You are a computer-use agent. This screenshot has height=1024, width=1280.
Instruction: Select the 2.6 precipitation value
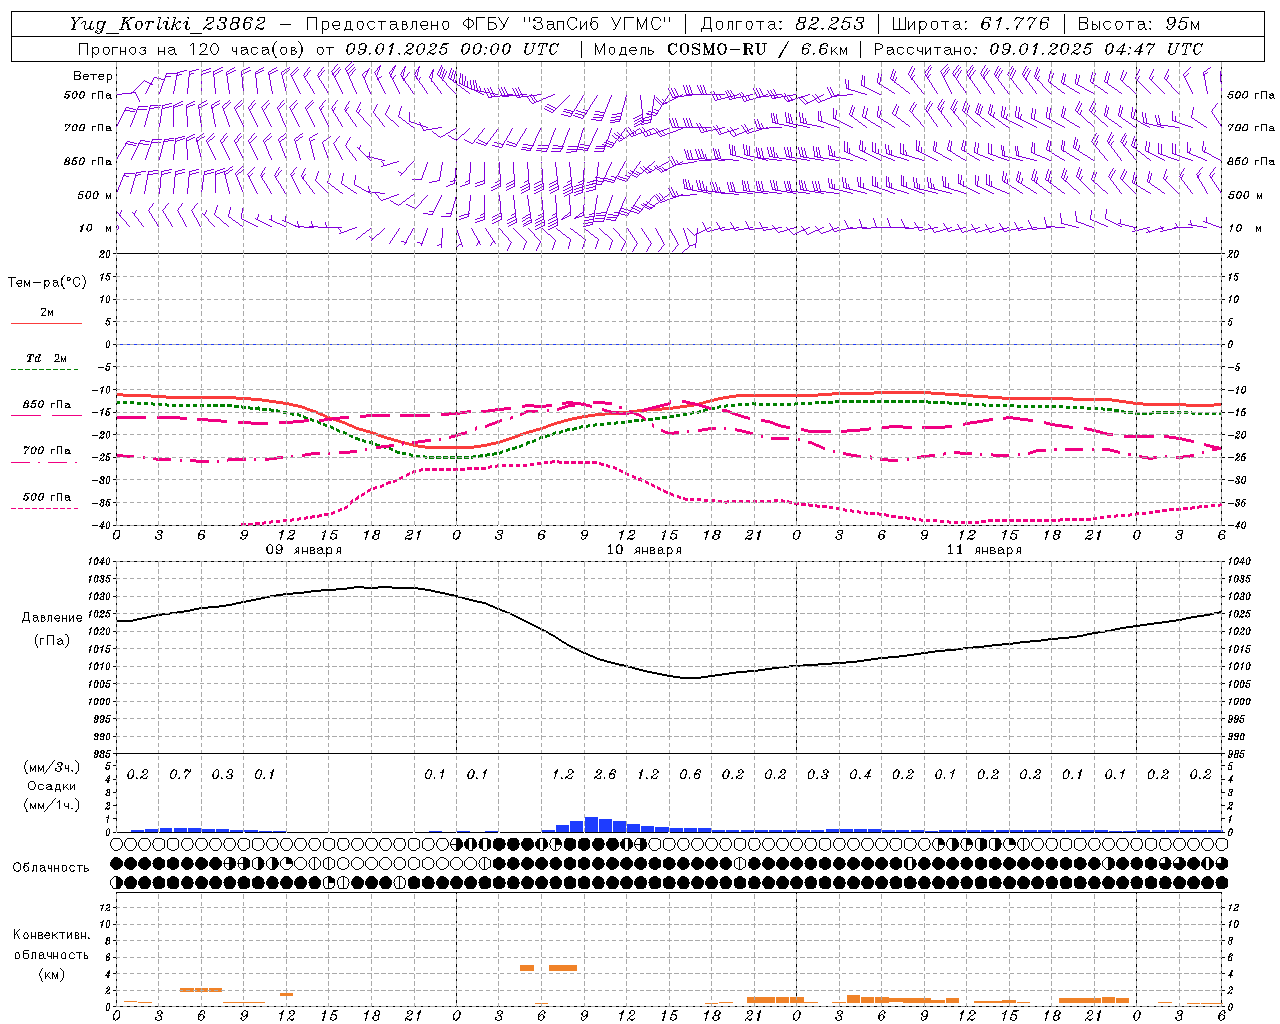(605, 775)
